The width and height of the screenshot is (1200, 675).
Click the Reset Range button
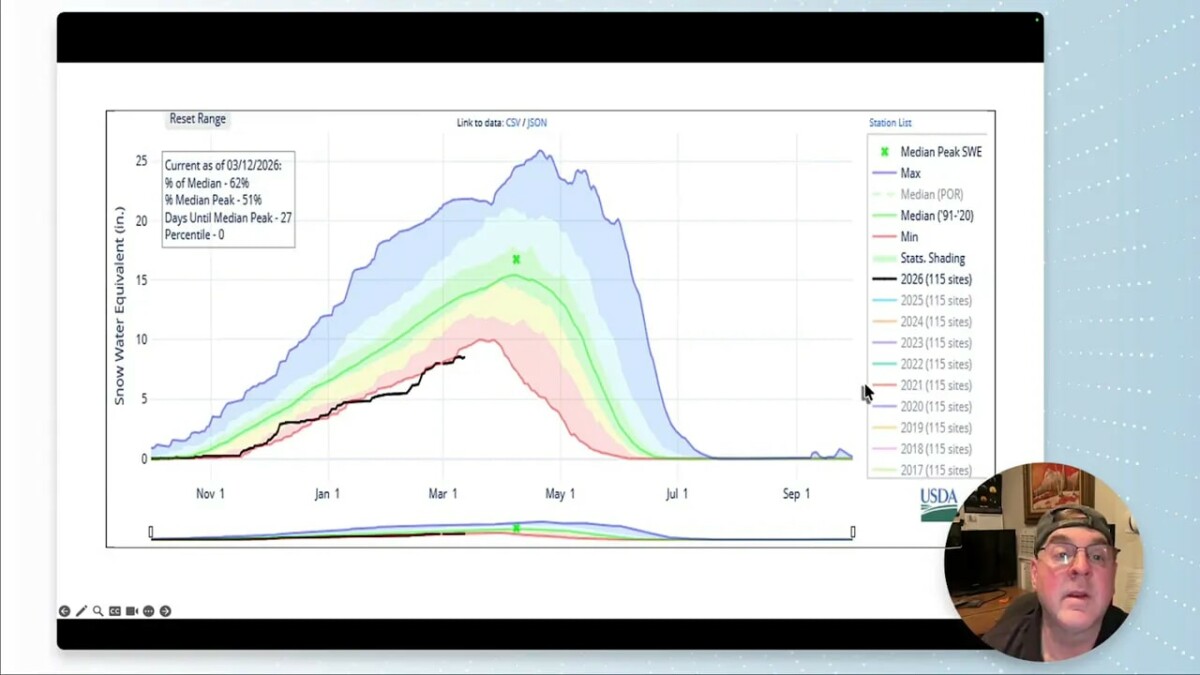pos(196,118)
